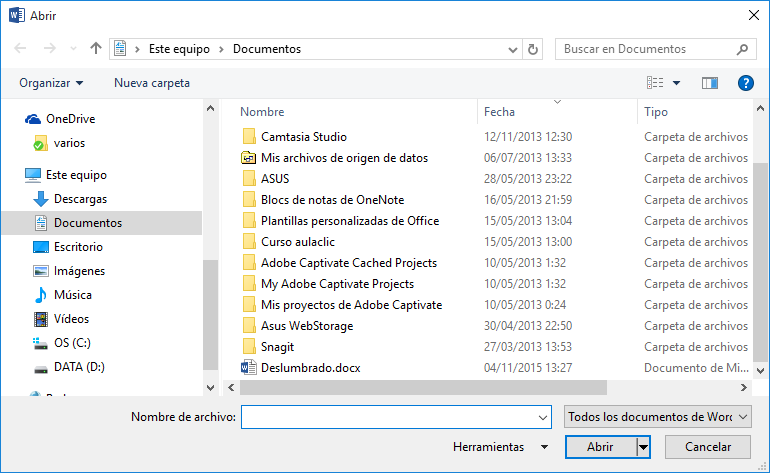Select the Snagit folder
770x473 pixels.
277,347
